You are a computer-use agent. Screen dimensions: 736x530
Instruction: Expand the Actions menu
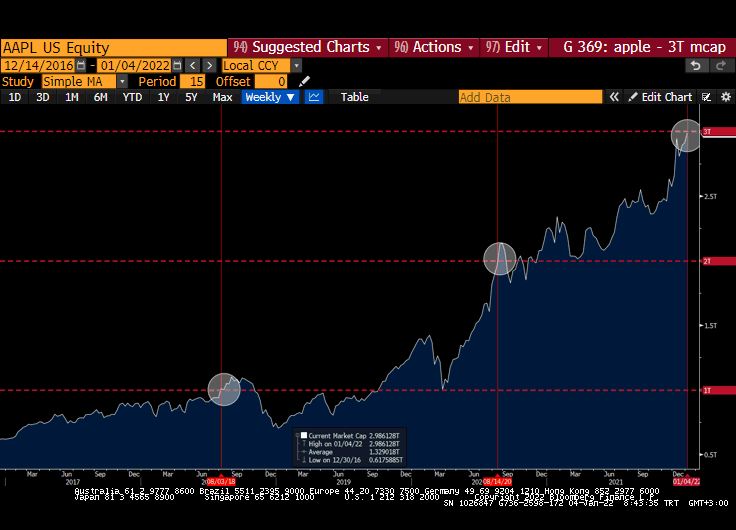434,47
